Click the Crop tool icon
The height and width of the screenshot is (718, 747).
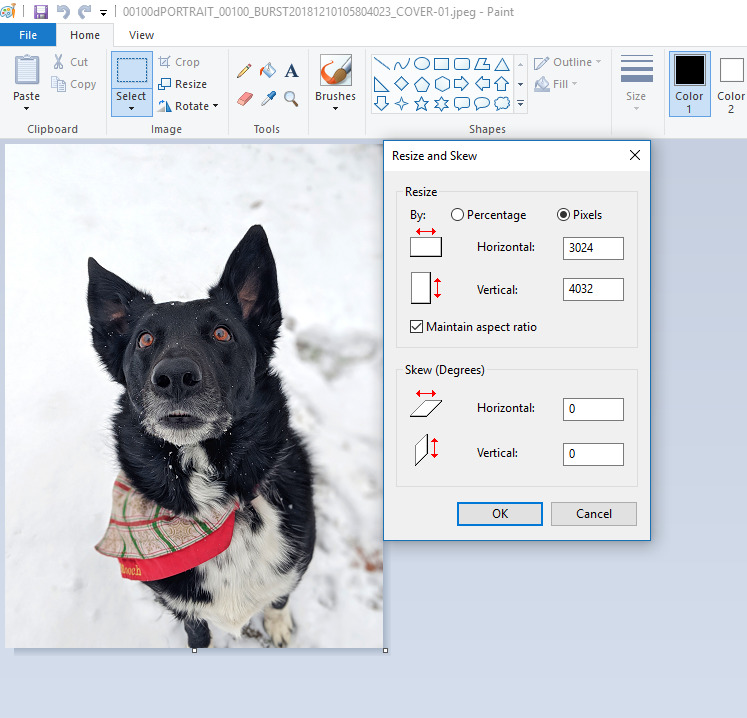(x=165, y=62)
